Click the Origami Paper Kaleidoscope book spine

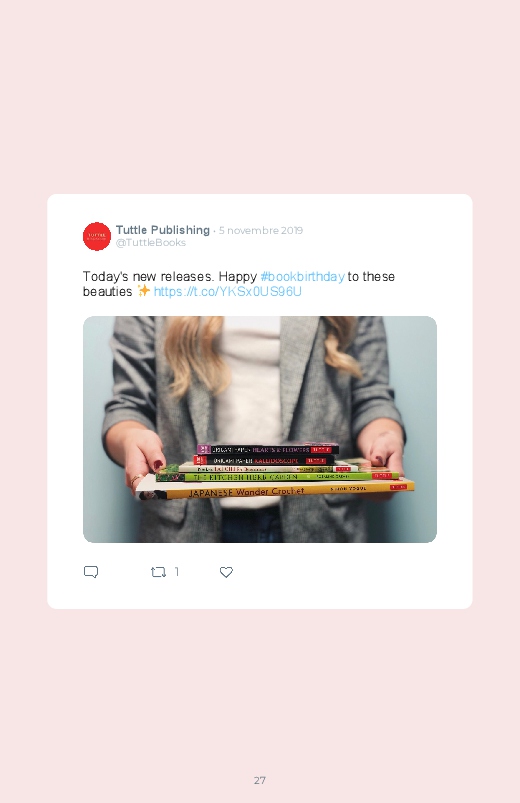(x=264, y=460)
